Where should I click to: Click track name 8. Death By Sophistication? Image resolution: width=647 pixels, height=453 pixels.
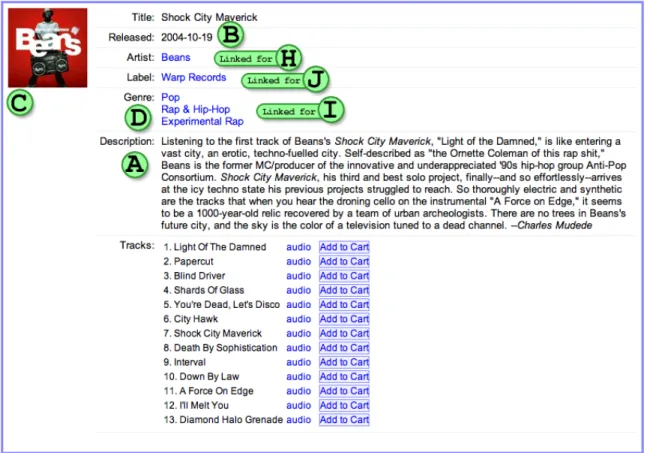220,348
